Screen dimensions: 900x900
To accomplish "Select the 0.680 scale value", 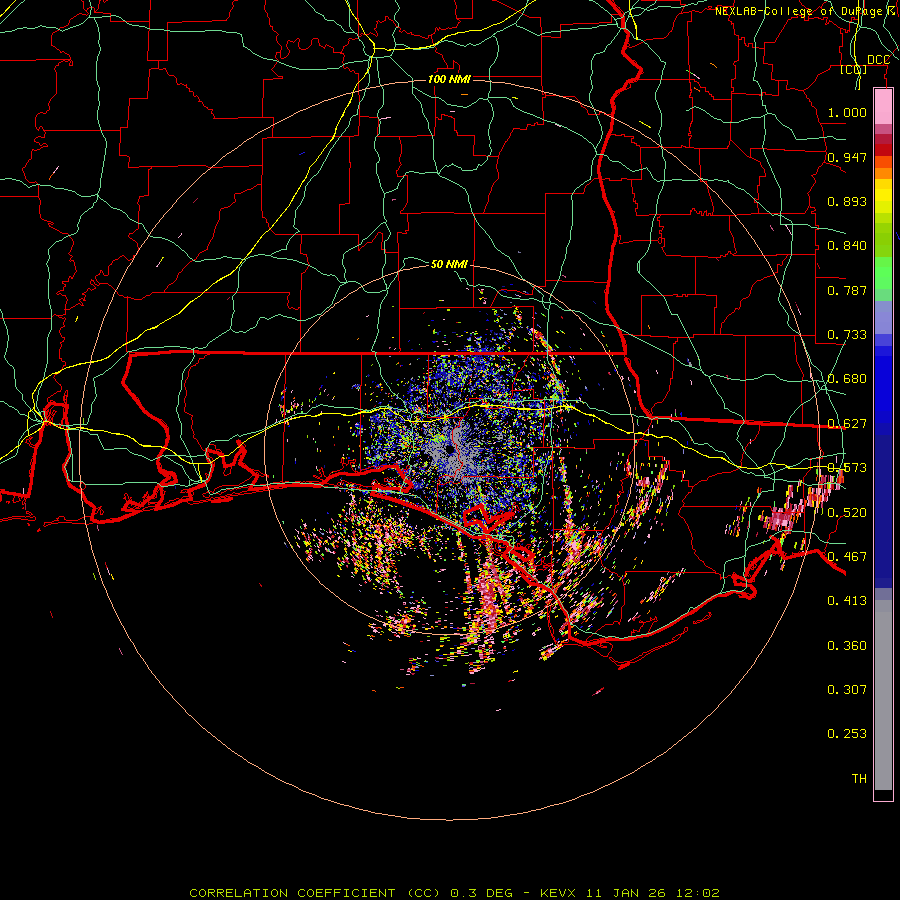I will coord(847,379).
